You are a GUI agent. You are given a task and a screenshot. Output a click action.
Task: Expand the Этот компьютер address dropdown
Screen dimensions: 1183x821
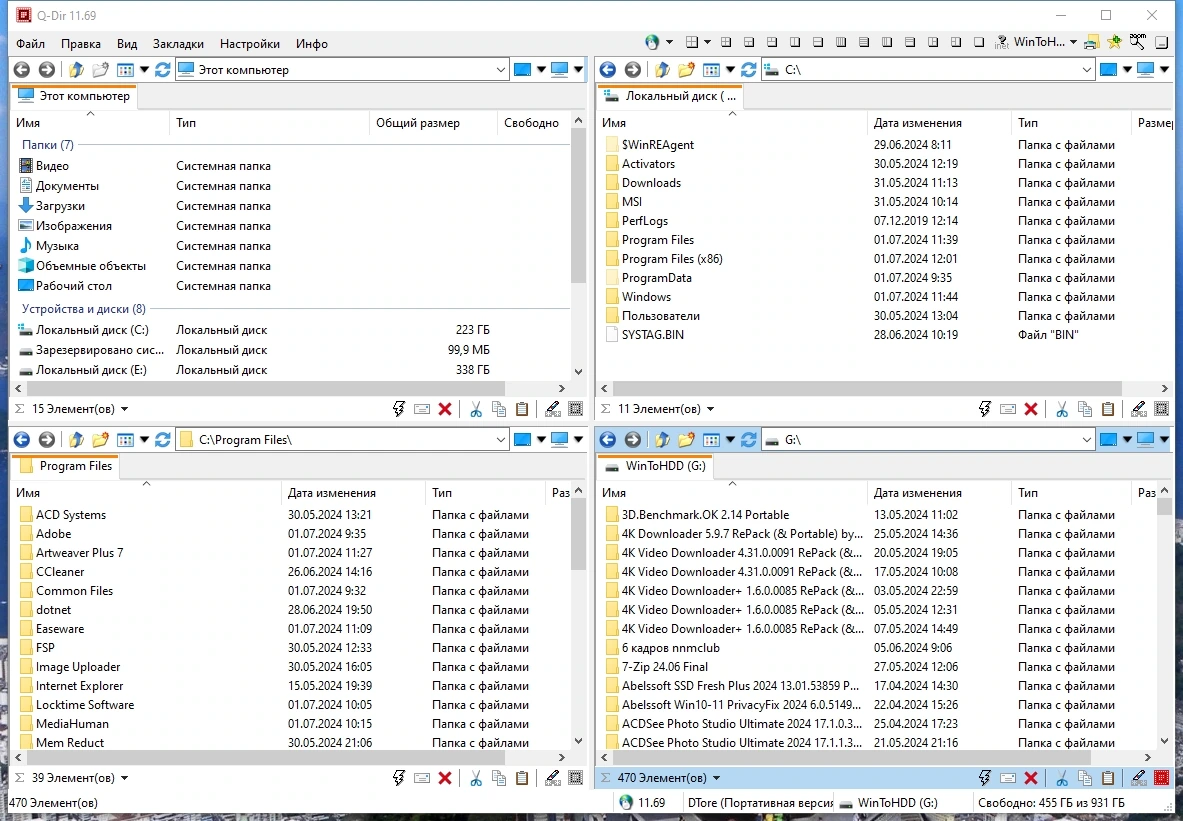coord(501,69)
